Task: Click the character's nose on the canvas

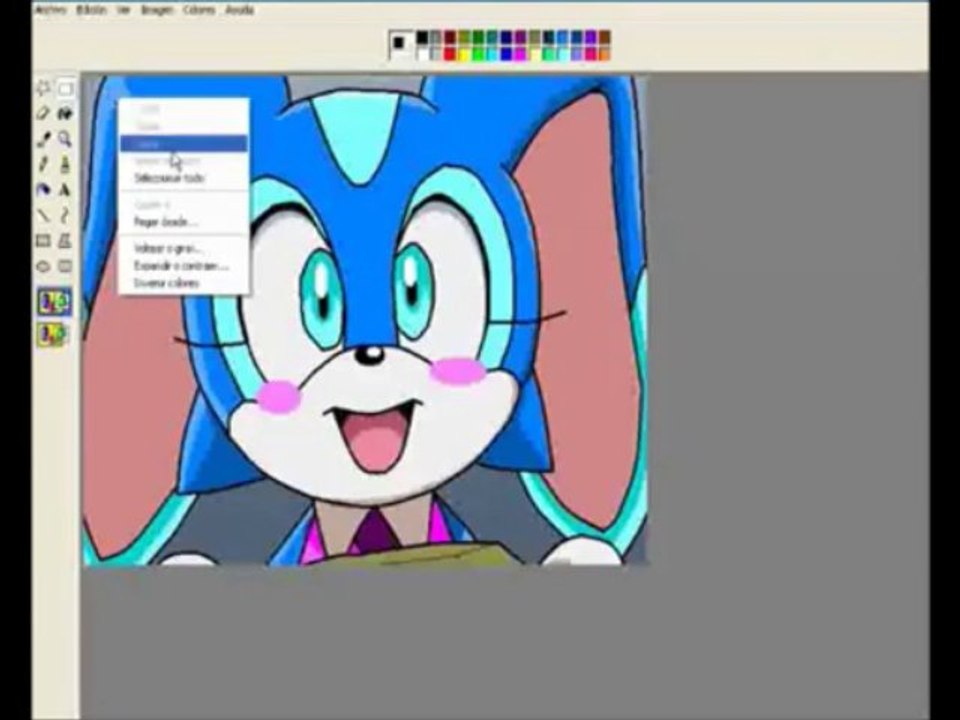Action: click(x=370, y=354)
